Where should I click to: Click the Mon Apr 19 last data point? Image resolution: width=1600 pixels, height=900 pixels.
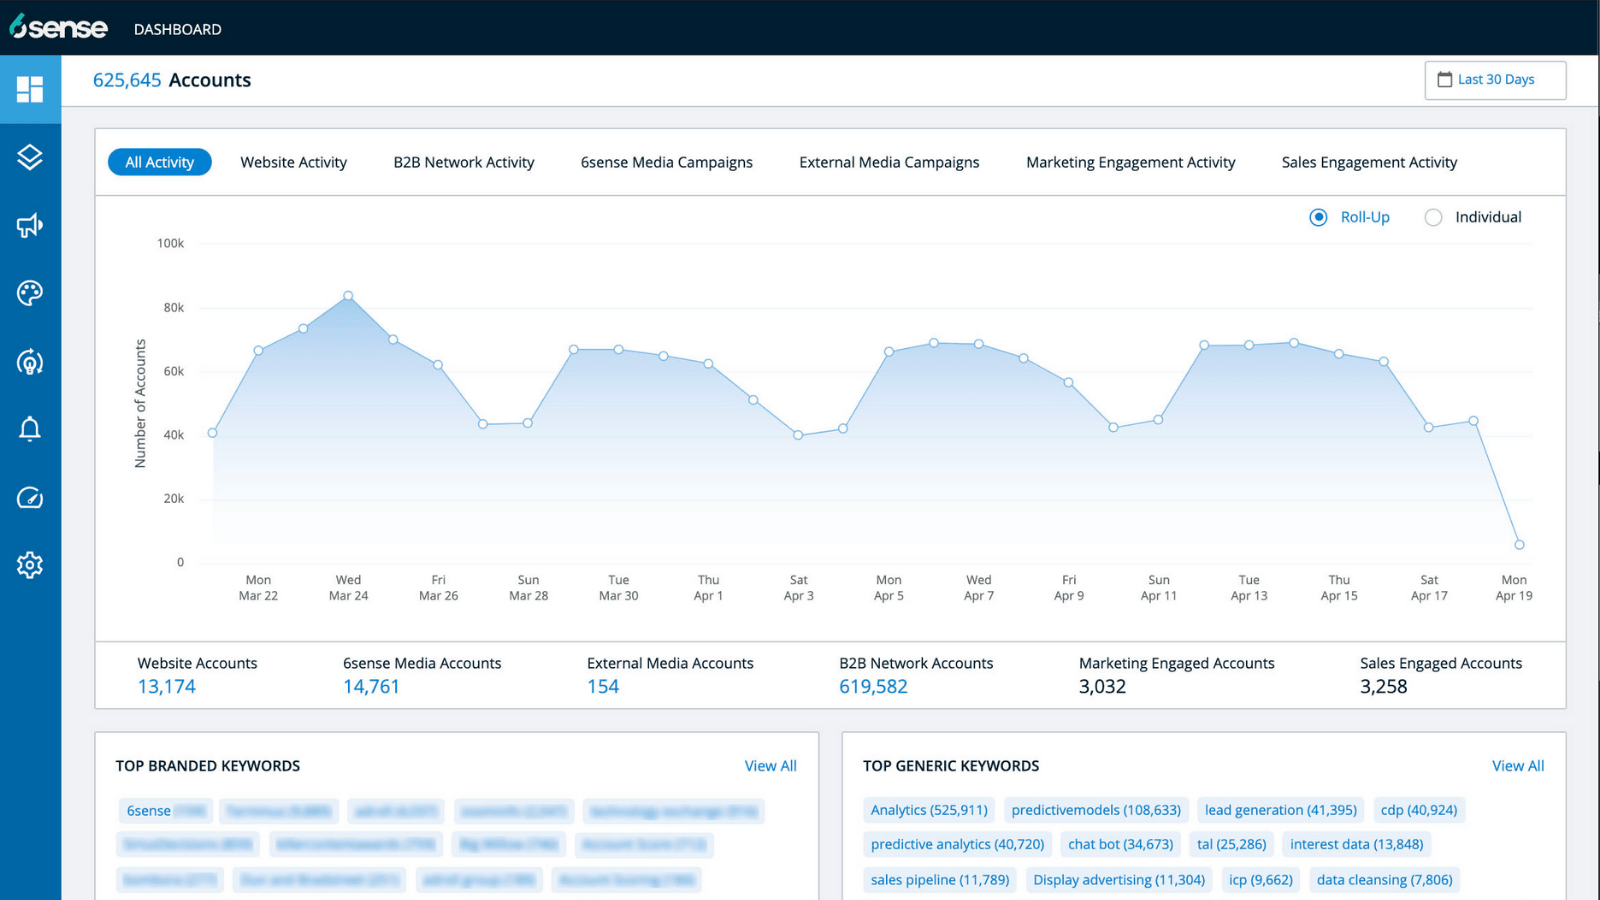[x=1519, y=545]
